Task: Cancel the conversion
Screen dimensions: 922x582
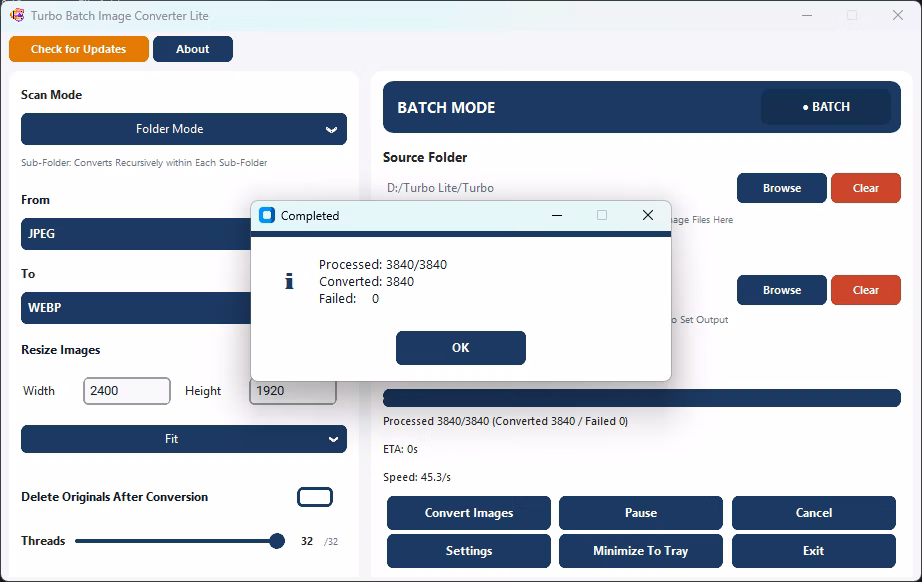Action: 814,513
